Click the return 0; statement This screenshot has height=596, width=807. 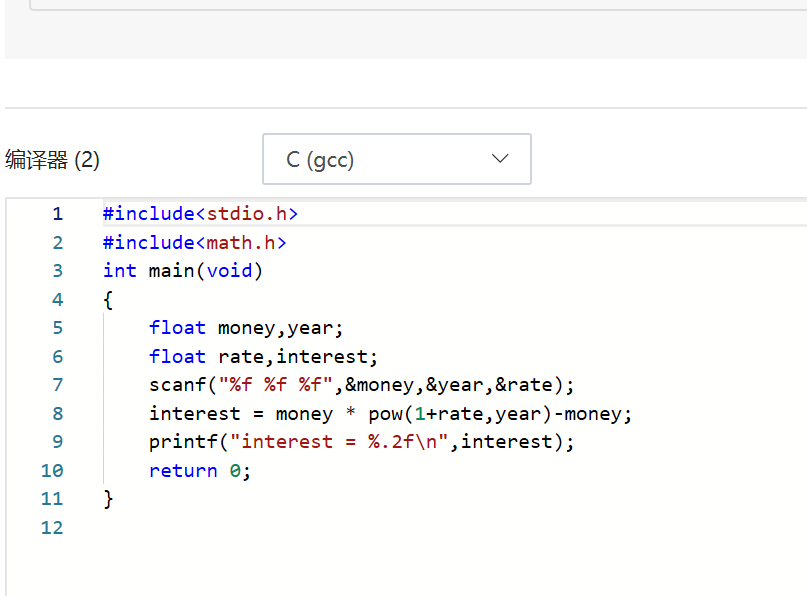point(200,471)
